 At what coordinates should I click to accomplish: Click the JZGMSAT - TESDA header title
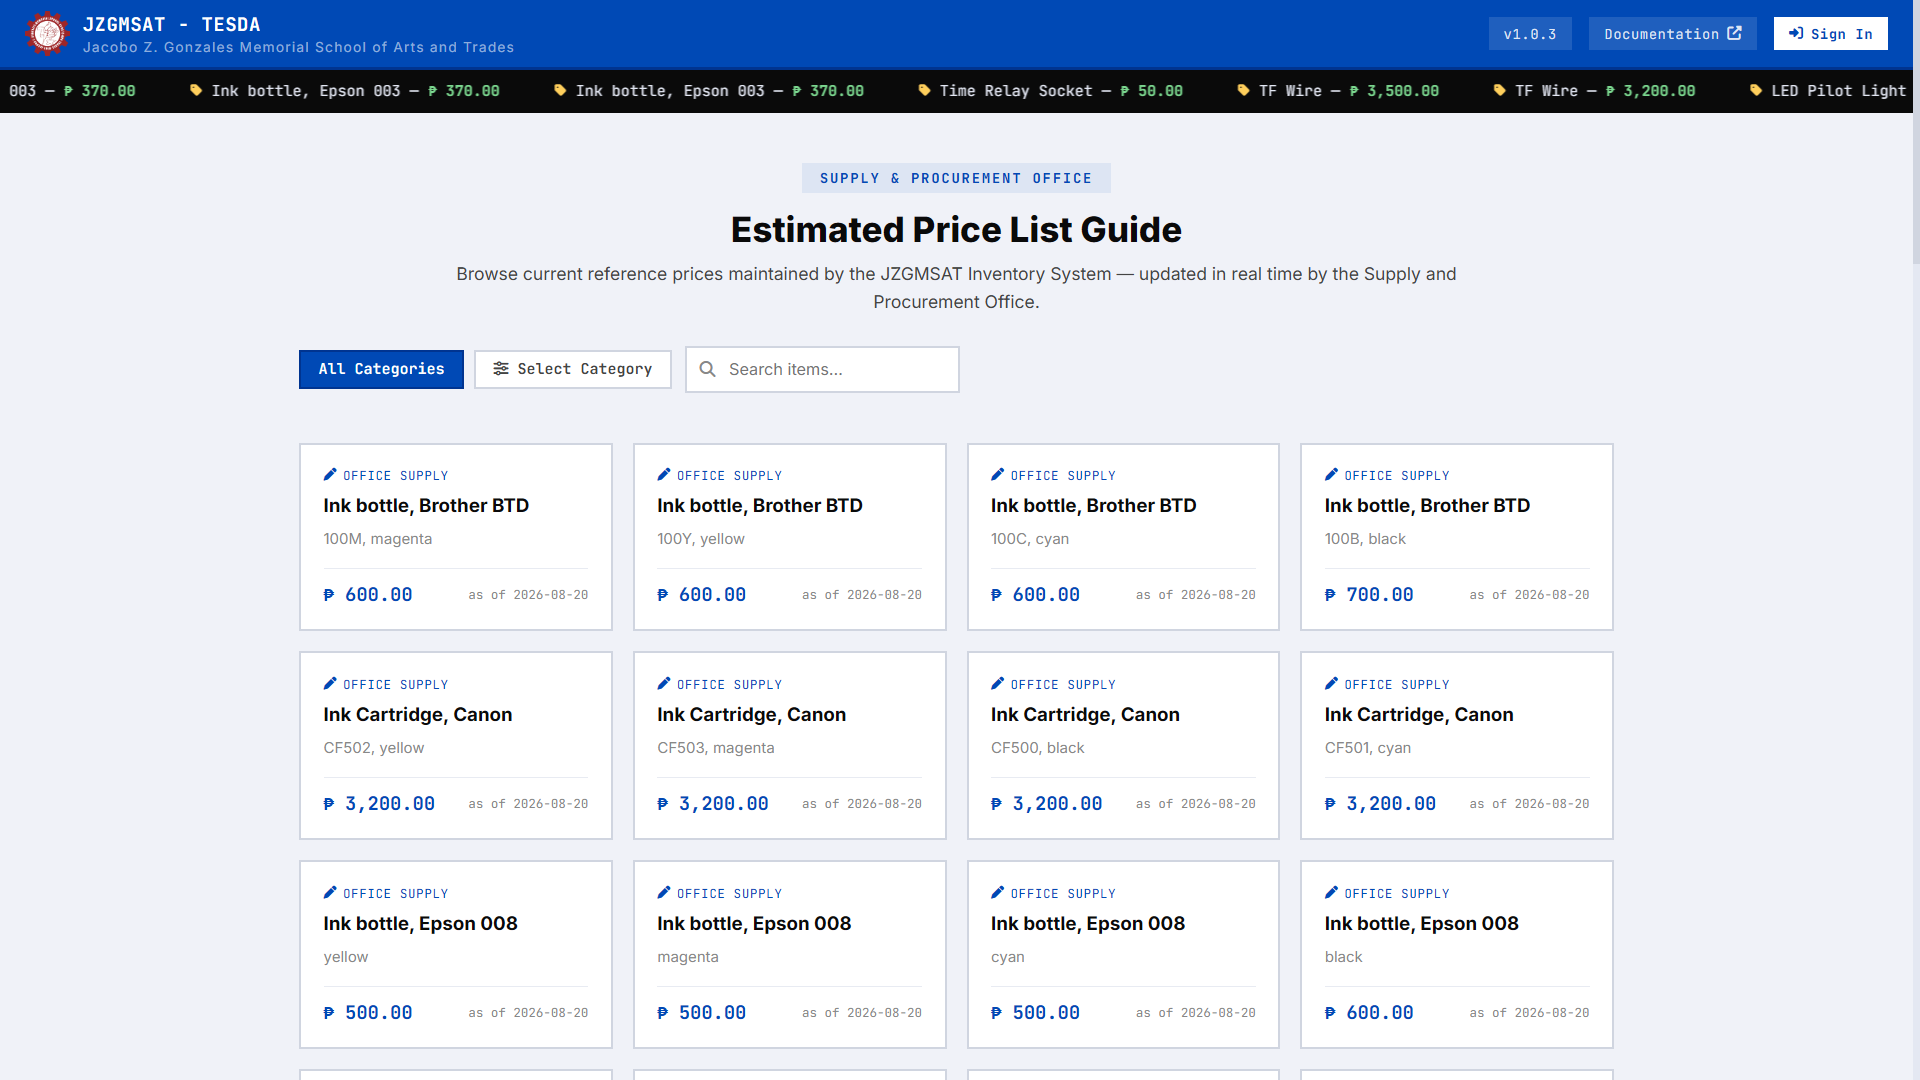(172, 25)
